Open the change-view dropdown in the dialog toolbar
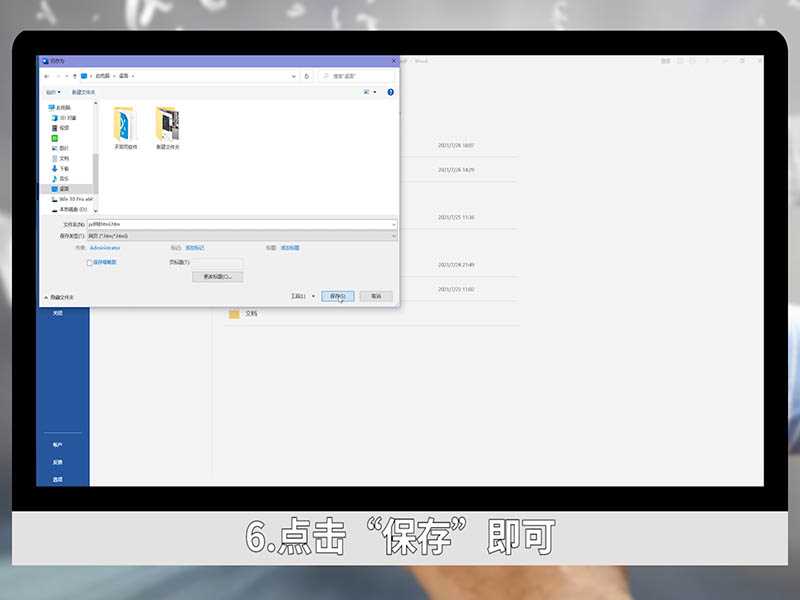This screenshot has height=600, width=800. [370, 92]
